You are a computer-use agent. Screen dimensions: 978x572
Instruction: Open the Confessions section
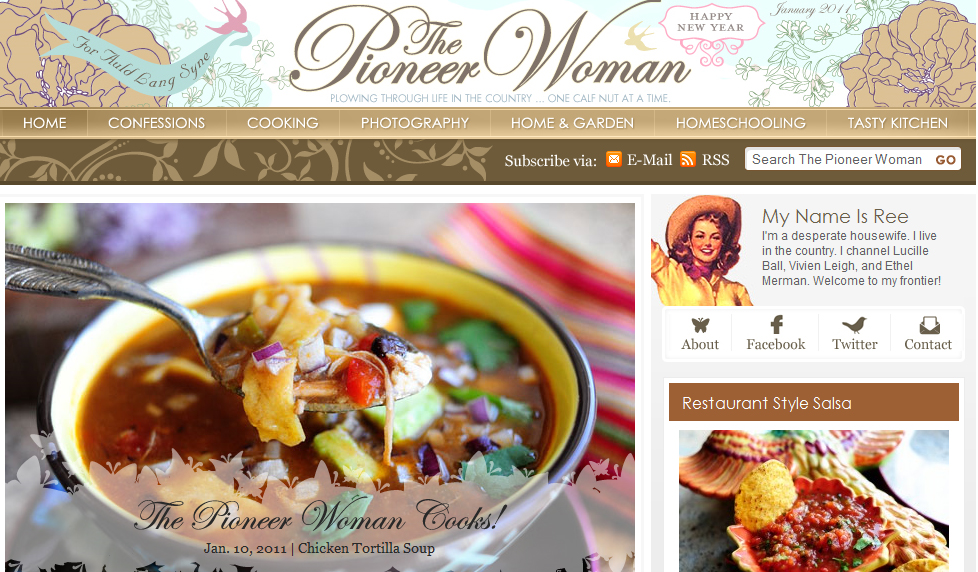(x=157, y=123)
